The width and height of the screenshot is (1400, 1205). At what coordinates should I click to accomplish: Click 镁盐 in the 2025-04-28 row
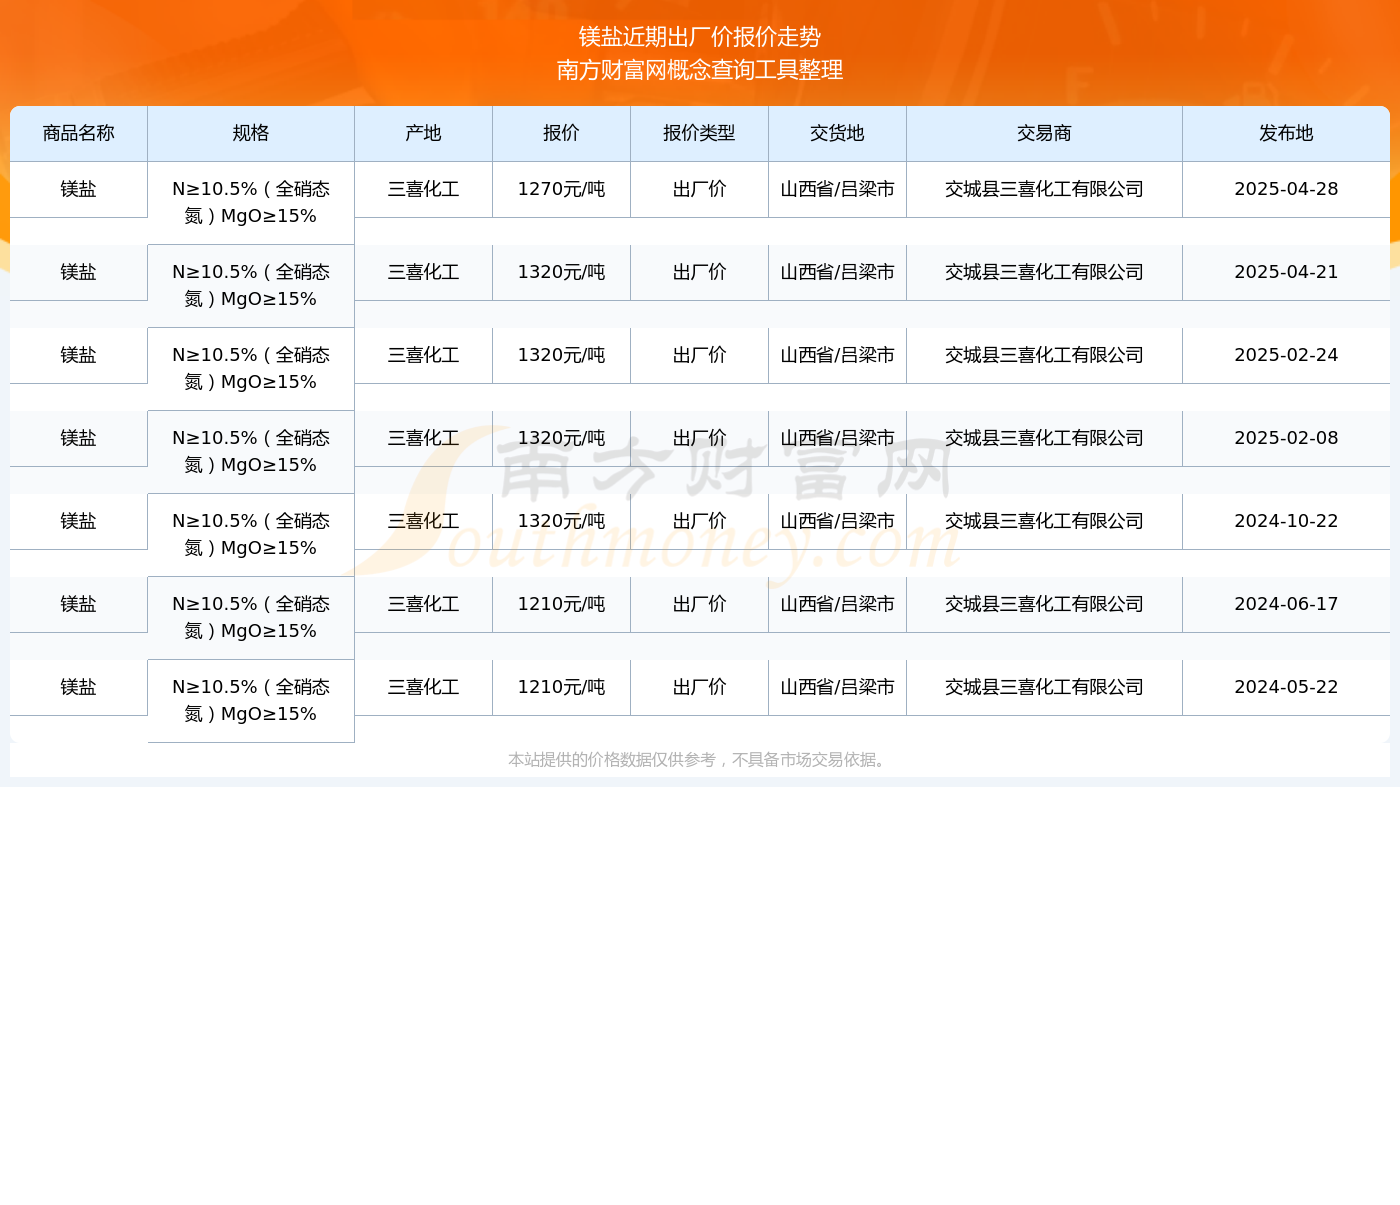click(79, 189)
